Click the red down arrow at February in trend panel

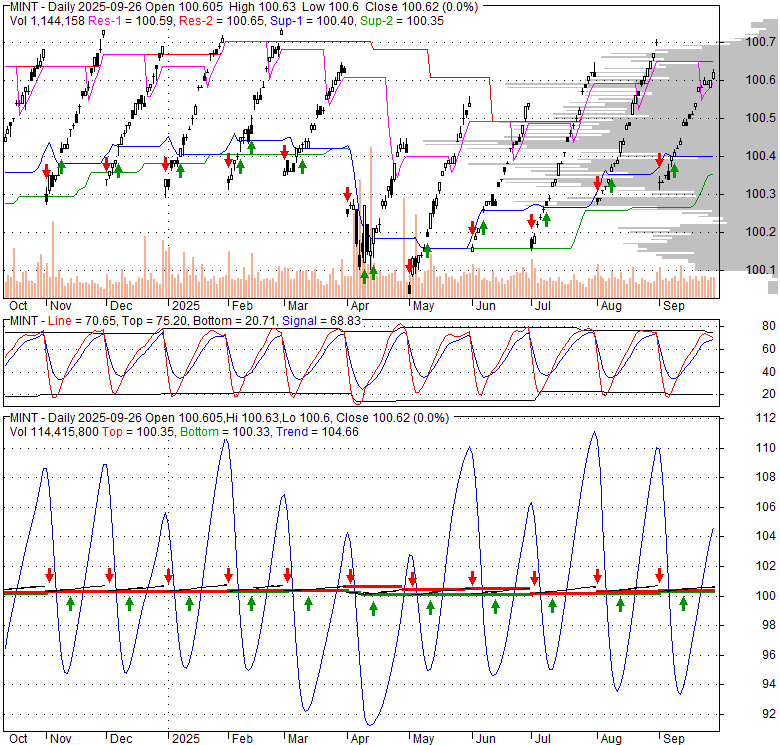pos(228,575)
